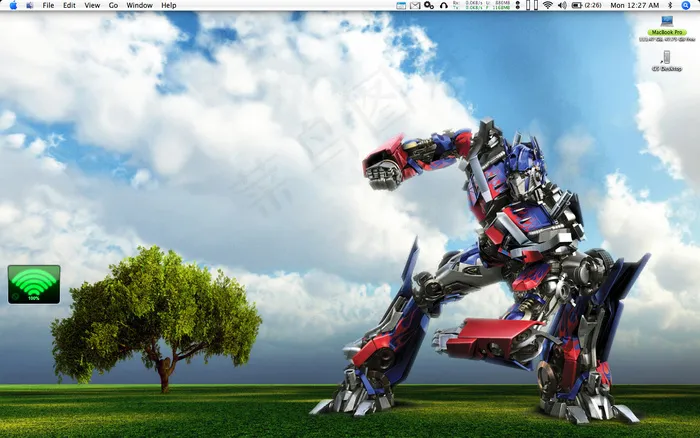Click the (2:26) battery time remaining
Screen dimensions: 700x438
[x=593, y=5]
